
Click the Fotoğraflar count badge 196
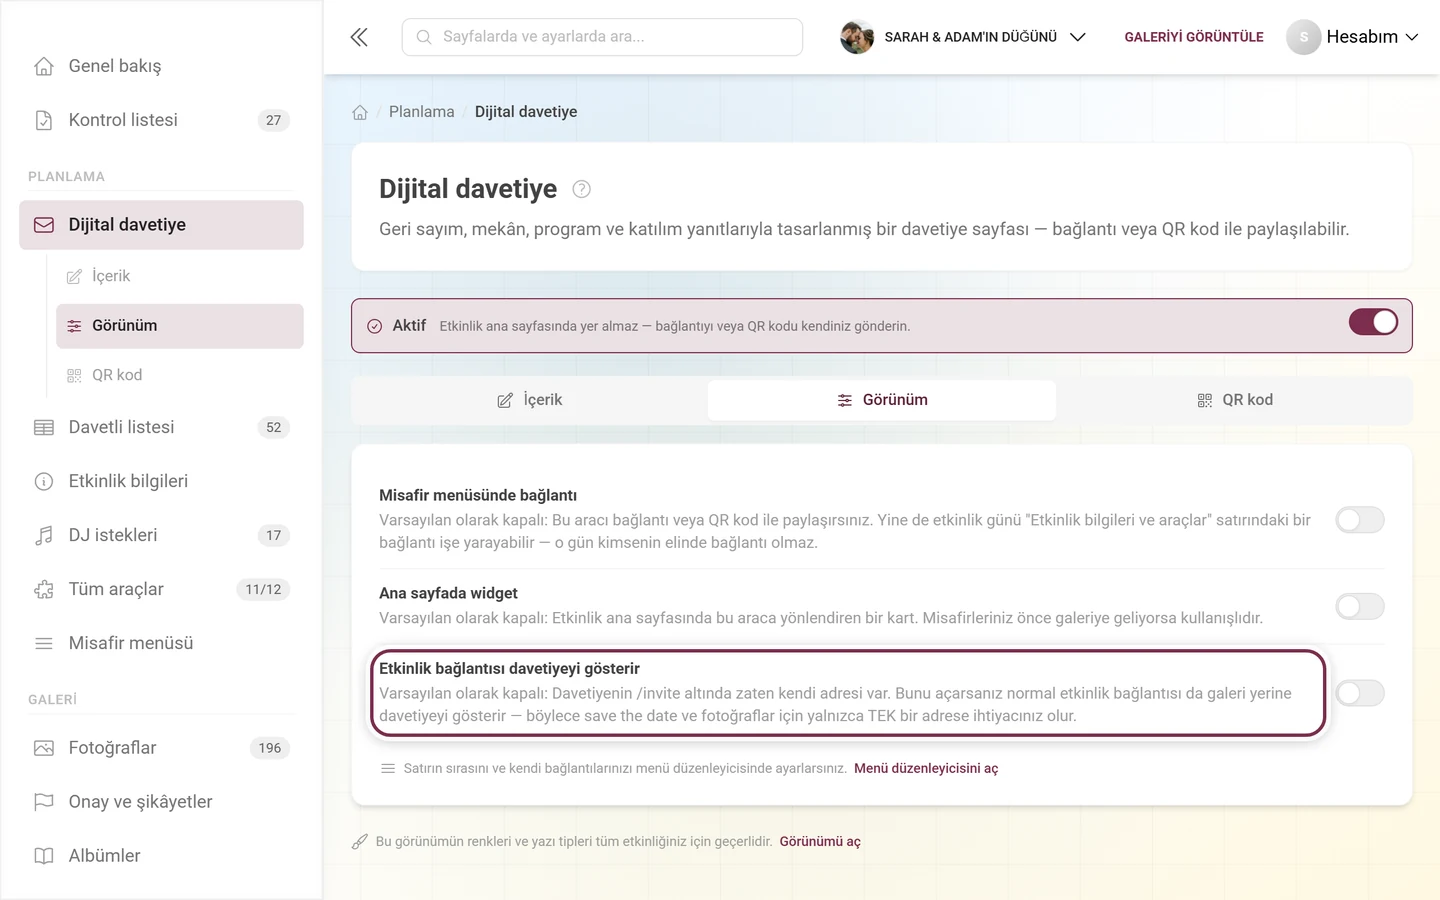(x=270, y=748)
